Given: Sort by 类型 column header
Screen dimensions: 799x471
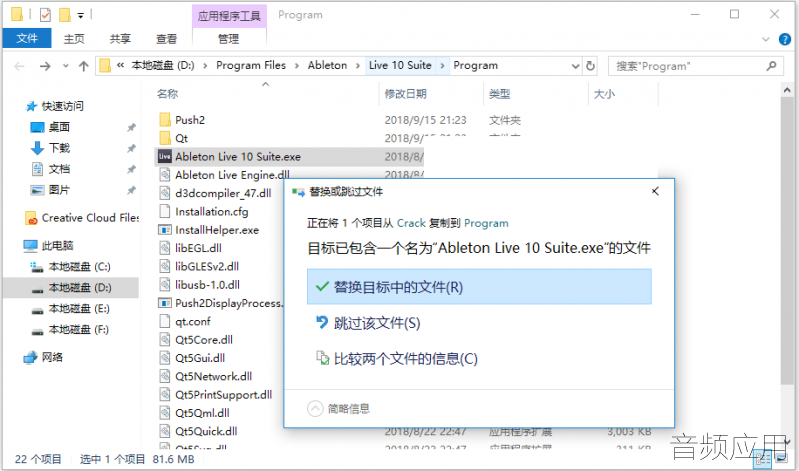Looking at the screenshot, I should point(499,94).
